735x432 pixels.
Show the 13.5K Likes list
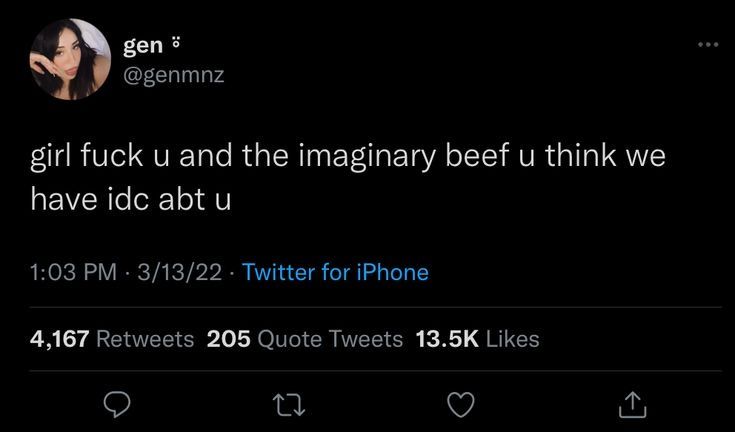click(477, 339)
